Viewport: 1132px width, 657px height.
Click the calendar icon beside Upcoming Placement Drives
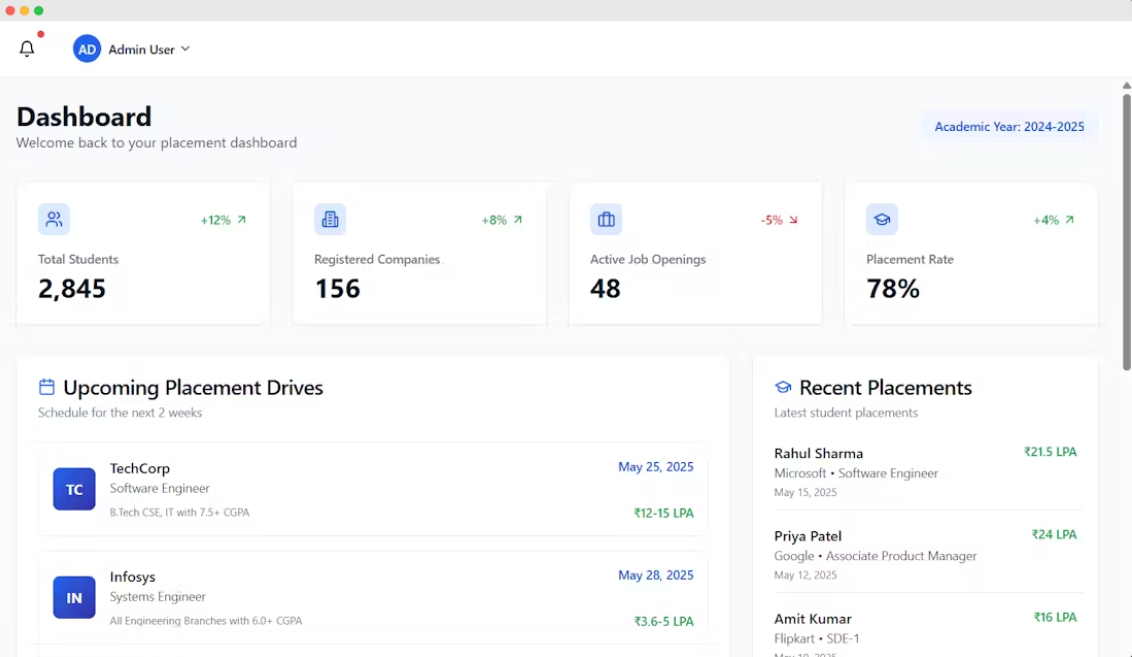point(47,387)
